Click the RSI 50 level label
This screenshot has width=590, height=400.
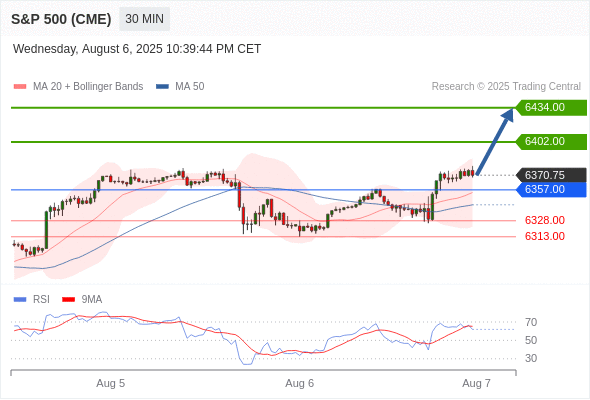pos(531,340)
